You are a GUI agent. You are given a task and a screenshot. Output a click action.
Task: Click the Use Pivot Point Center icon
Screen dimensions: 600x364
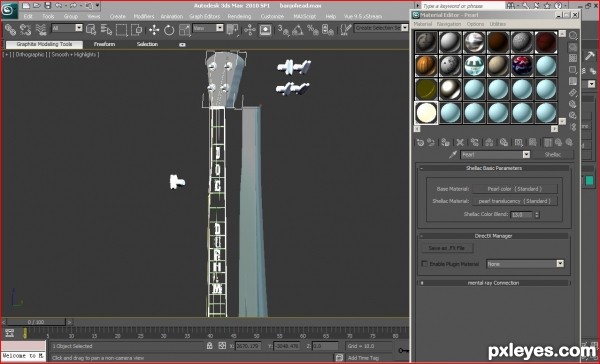click(232, 29)
